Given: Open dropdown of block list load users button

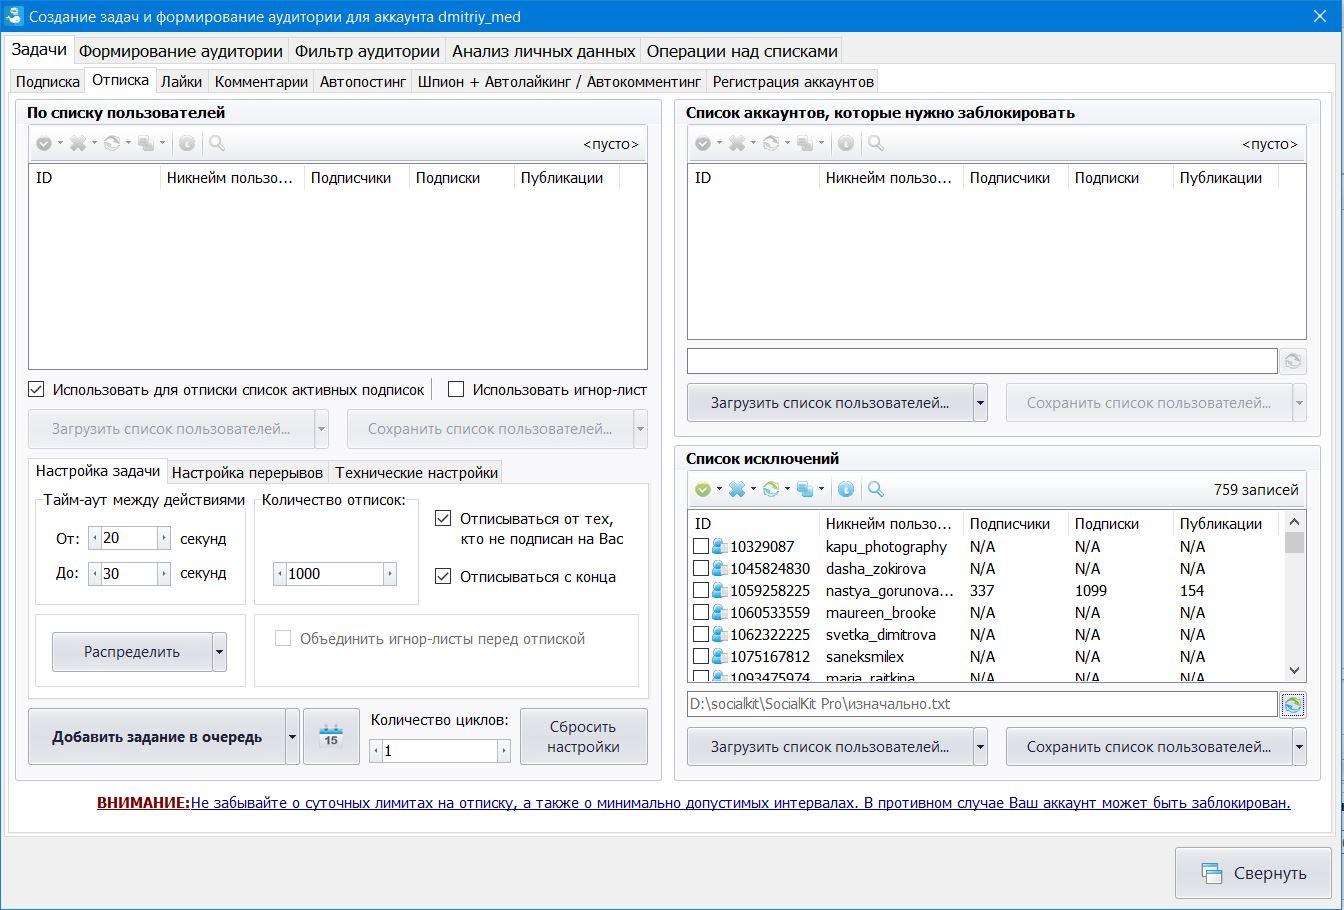Looking at the screenshot, I should point(980,403).
